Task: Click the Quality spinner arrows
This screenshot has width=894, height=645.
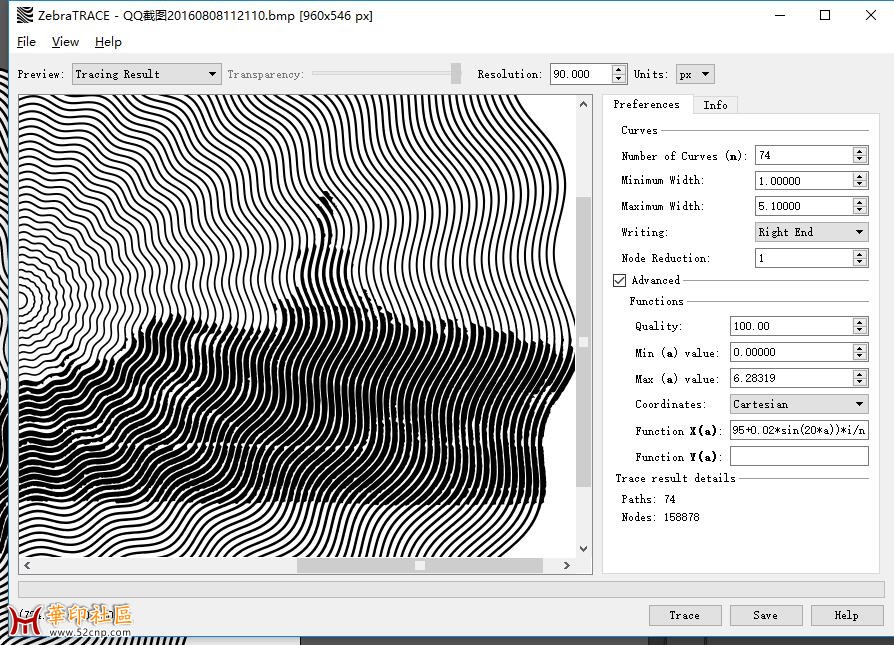Action: [860, 327]
